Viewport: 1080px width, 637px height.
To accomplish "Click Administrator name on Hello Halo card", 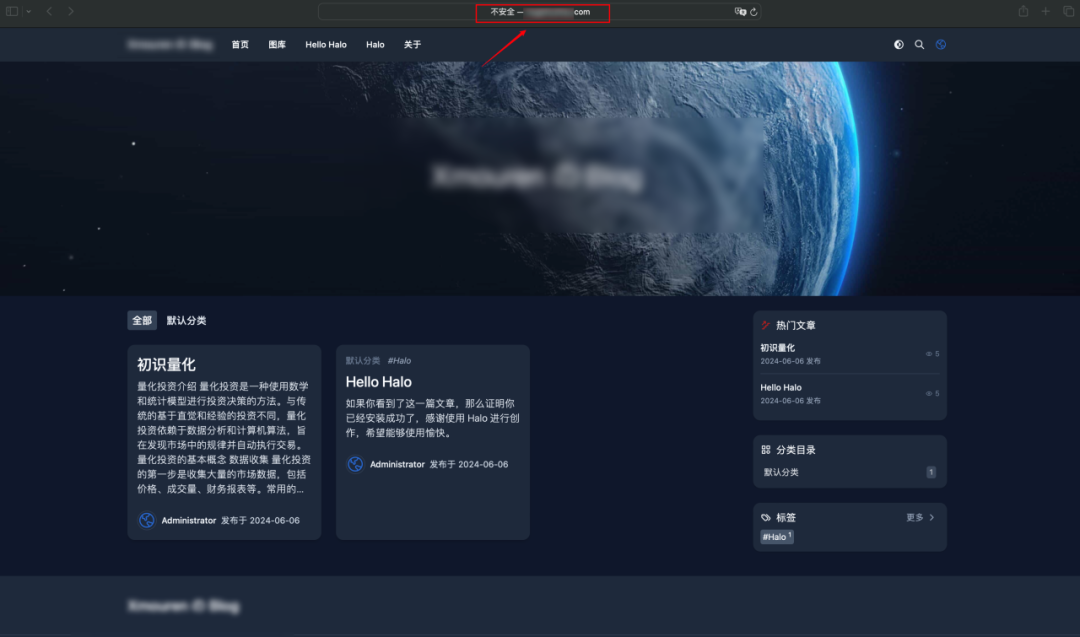I will pyautogui.click(x=397, y=465).
